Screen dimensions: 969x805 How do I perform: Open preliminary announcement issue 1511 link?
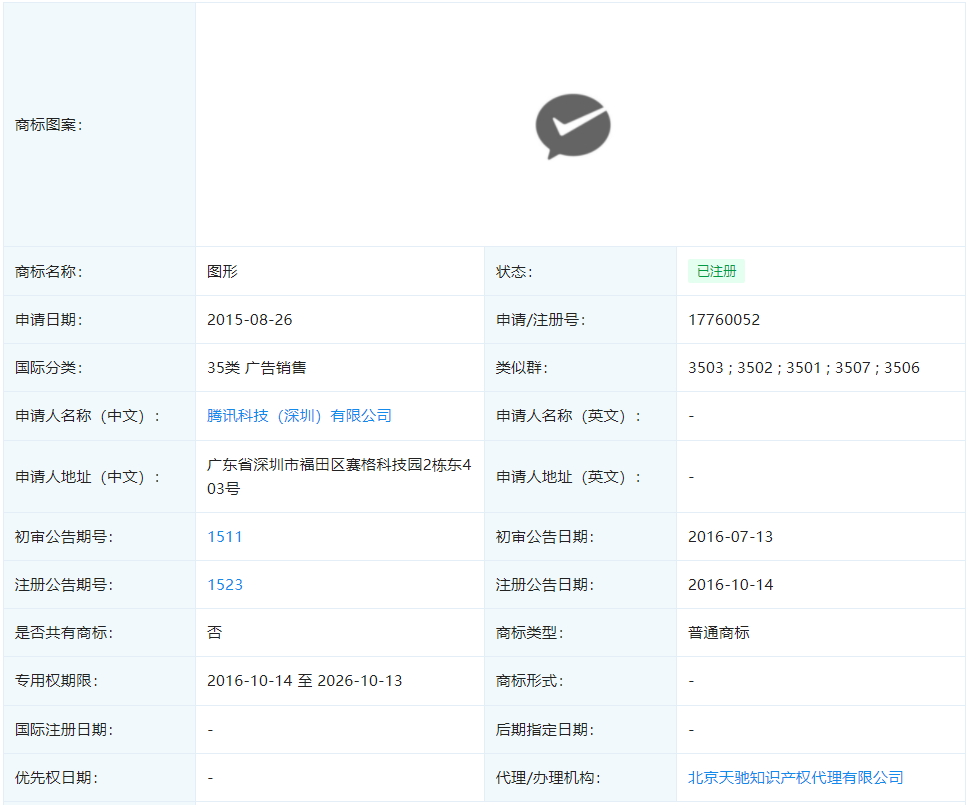[x=225, y=537]
